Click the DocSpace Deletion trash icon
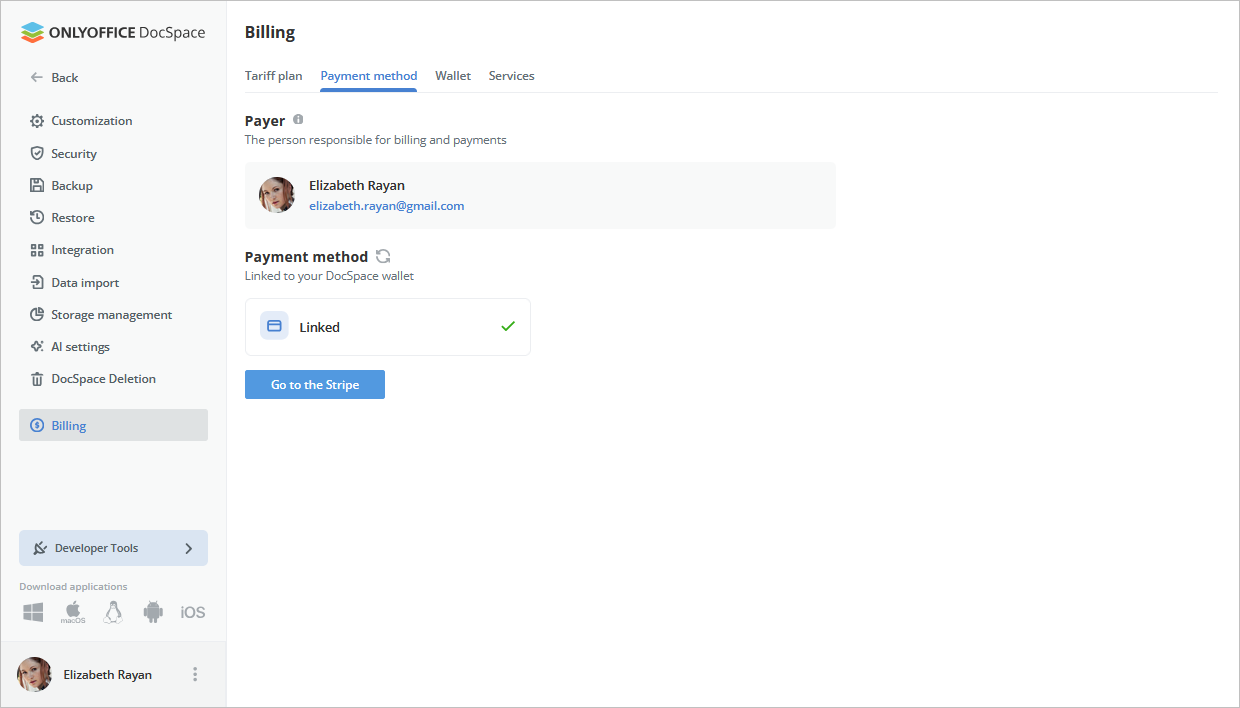Screen dimensions: 1240x708 coord(37,379)
